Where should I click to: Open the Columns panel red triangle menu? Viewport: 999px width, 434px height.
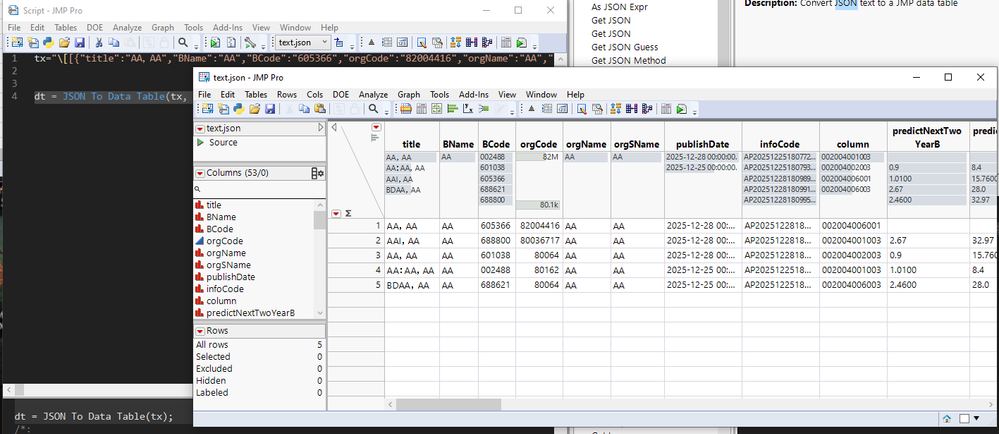tap(200, 173)
